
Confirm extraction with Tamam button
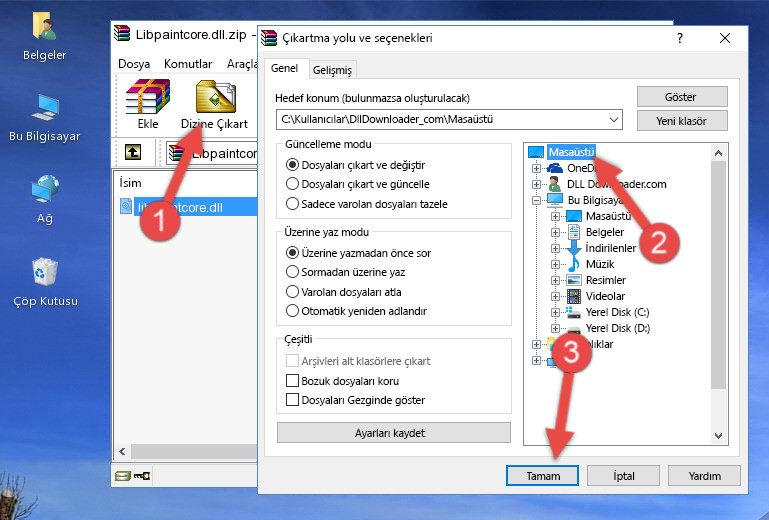542,475
